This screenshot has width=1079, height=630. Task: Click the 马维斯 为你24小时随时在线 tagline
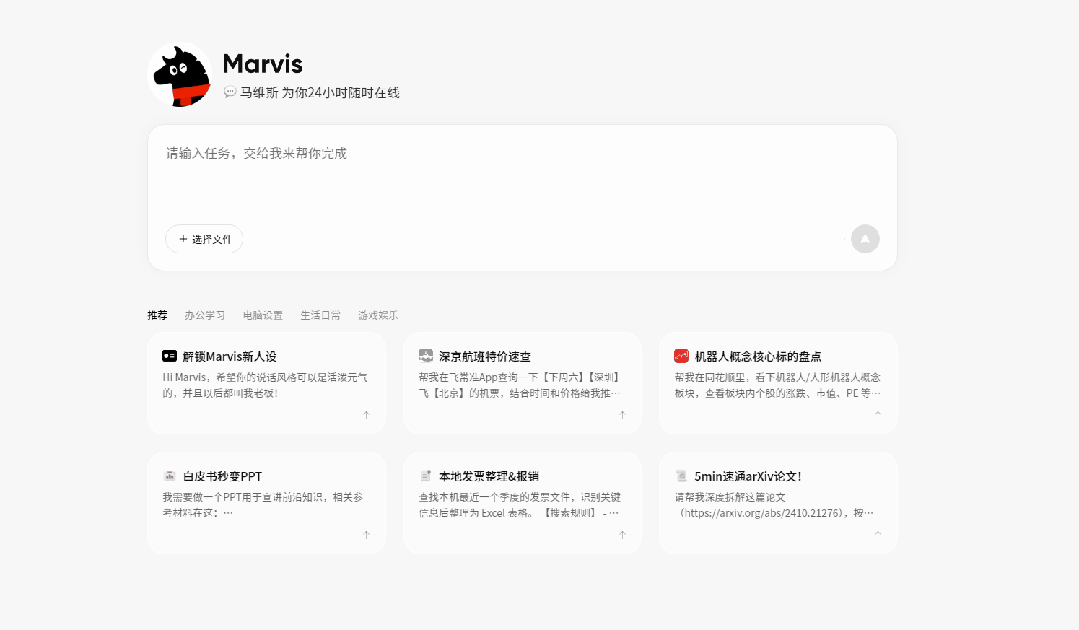click(x=319, y=92)
